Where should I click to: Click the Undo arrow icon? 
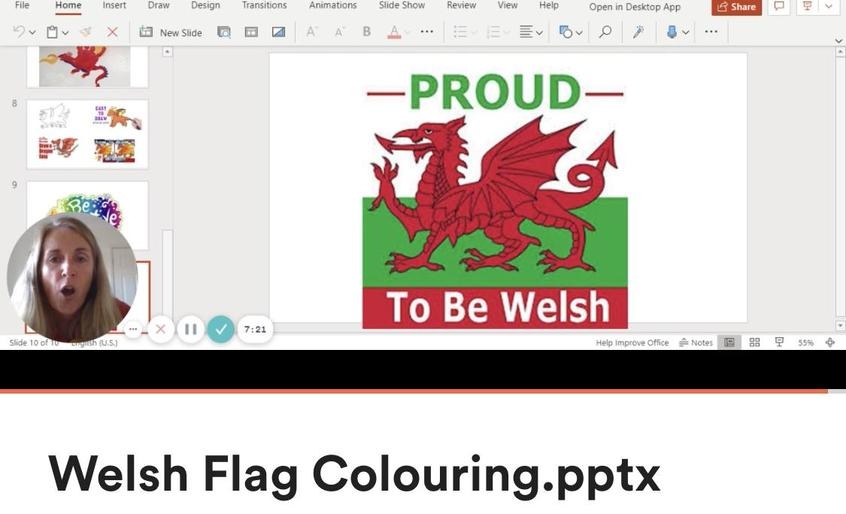click(19, 32)
